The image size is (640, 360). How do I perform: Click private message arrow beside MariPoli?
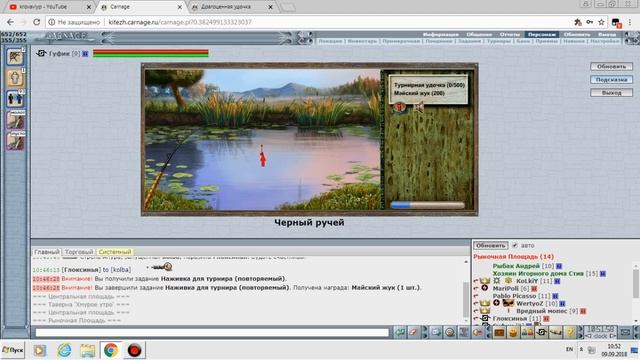pyautogui.click(x=476, y=288)
